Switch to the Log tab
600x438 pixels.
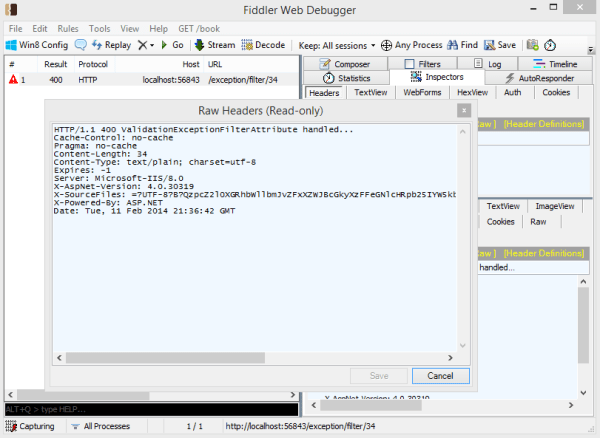(488, 64)
